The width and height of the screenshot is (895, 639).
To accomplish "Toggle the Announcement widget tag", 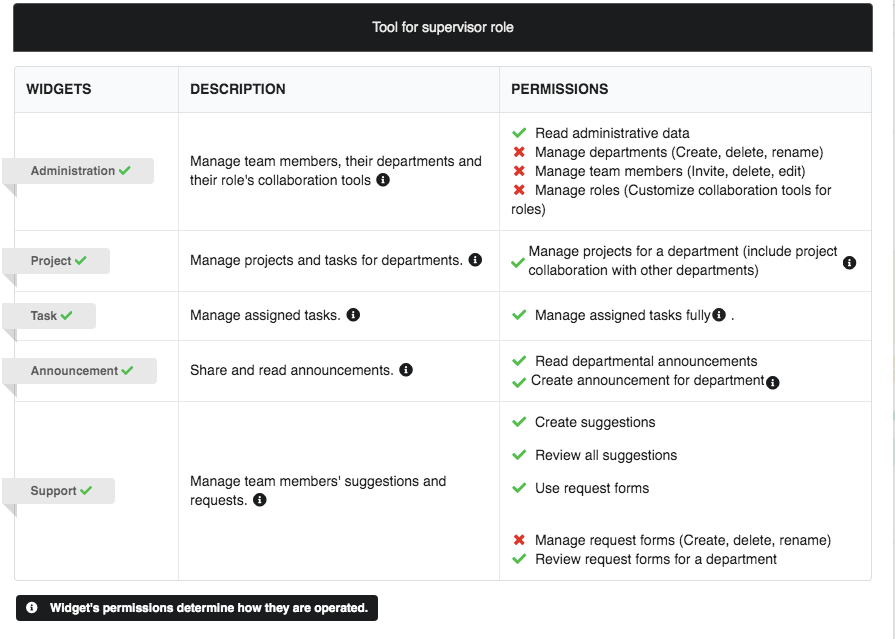I will pos(81,371).
